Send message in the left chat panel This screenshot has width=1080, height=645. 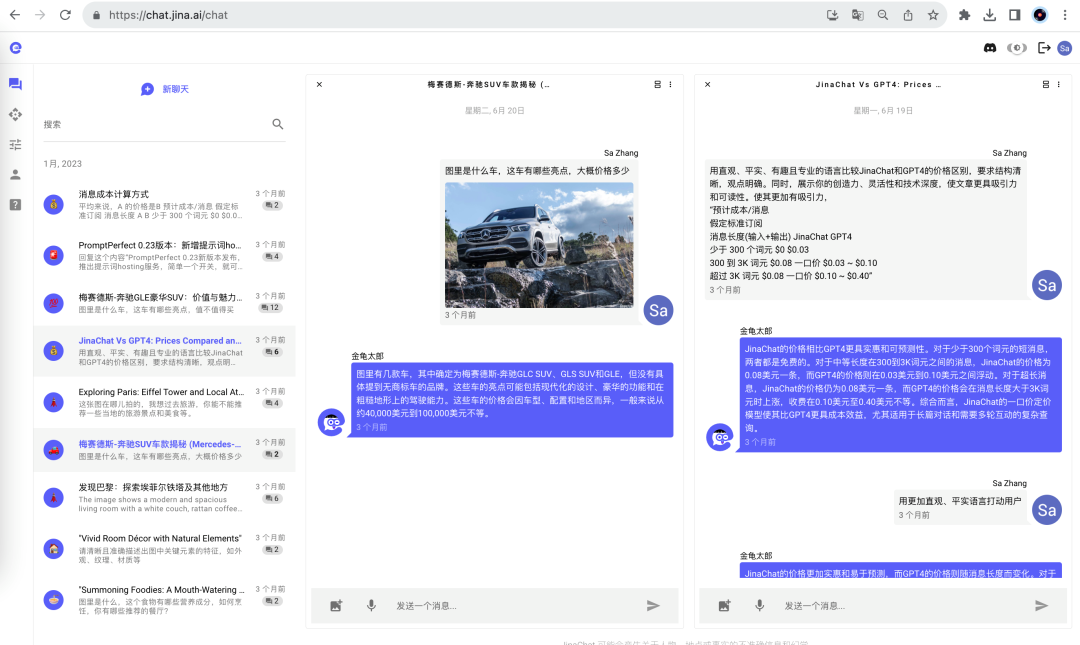pyautogui.click(x=653, y=605)
